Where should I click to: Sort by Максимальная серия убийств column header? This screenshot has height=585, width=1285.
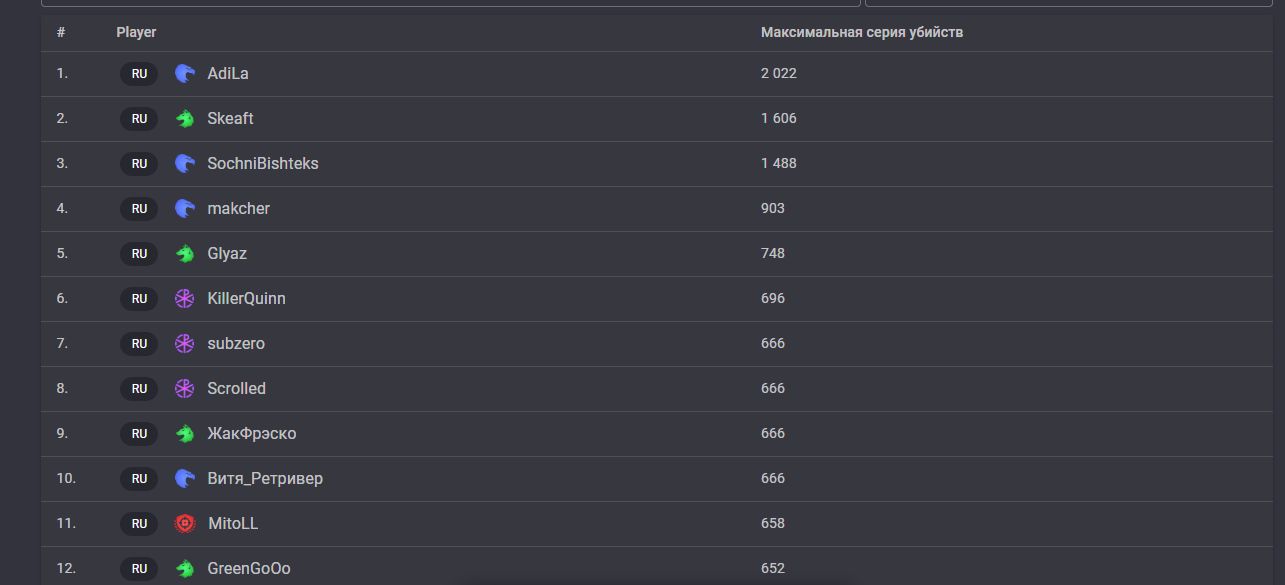(862, 32)
